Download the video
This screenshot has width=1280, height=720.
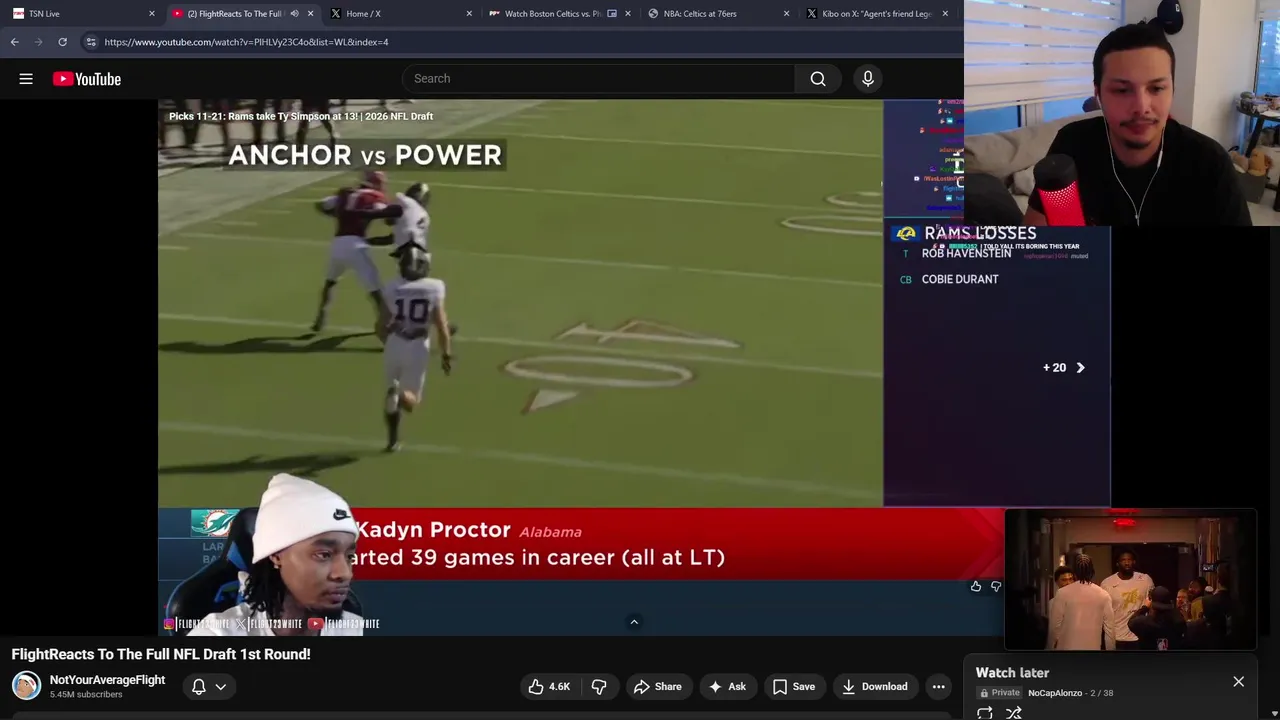click(x=875, y=687)
